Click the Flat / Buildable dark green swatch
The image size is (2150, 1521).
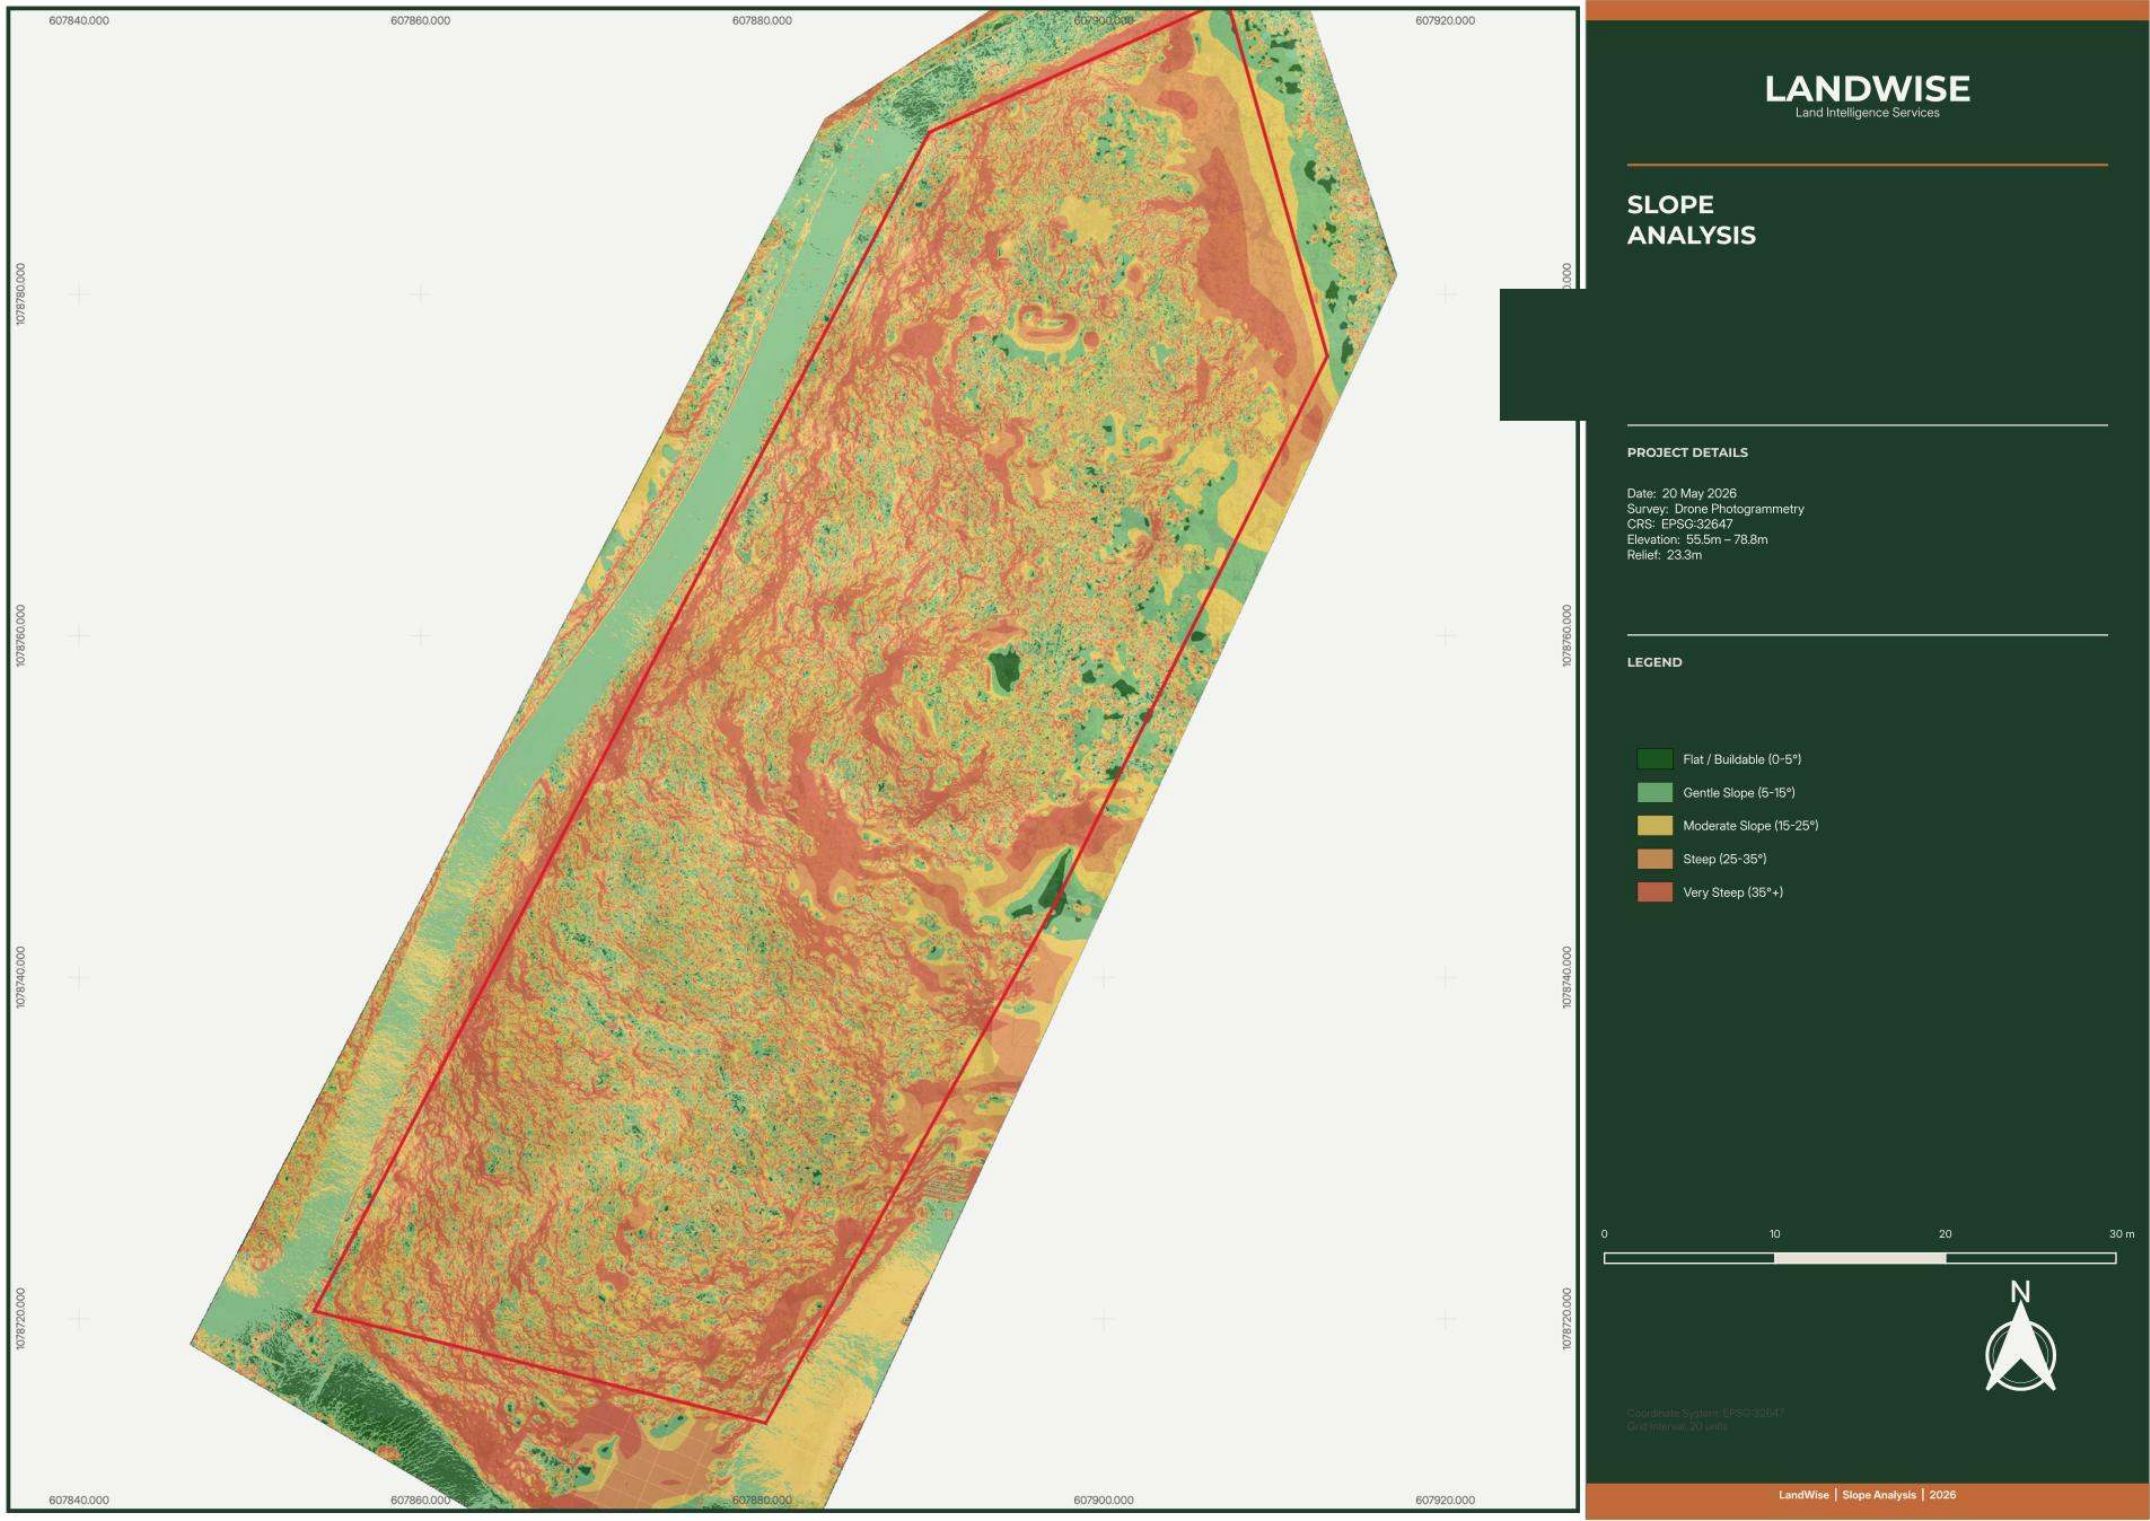coord(1654,759)
